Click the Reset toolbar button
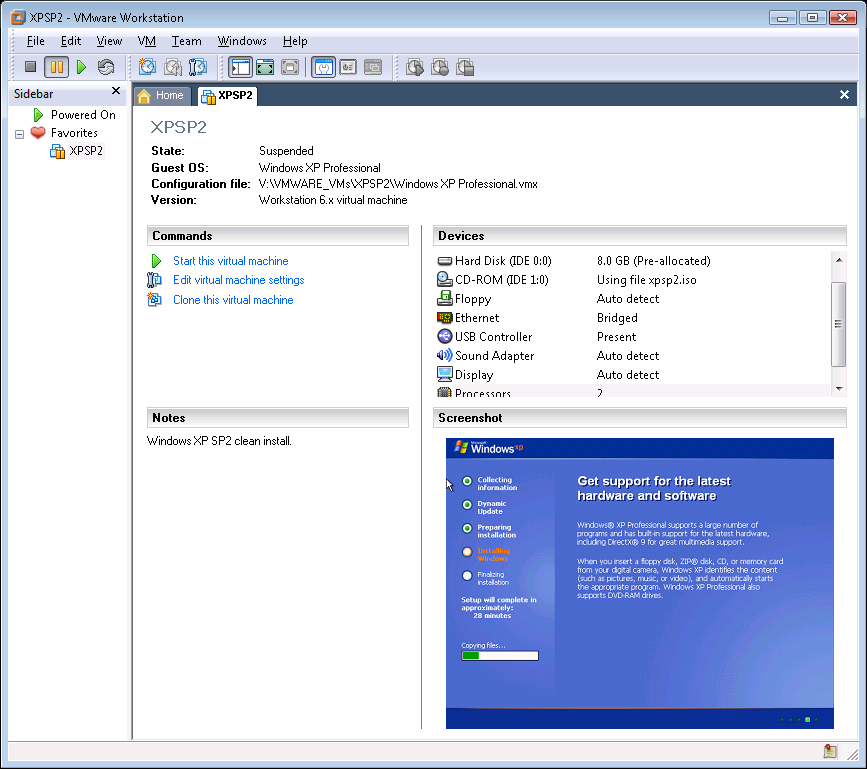Viewport: 867px width, 769px height. (x=106, y=67)
